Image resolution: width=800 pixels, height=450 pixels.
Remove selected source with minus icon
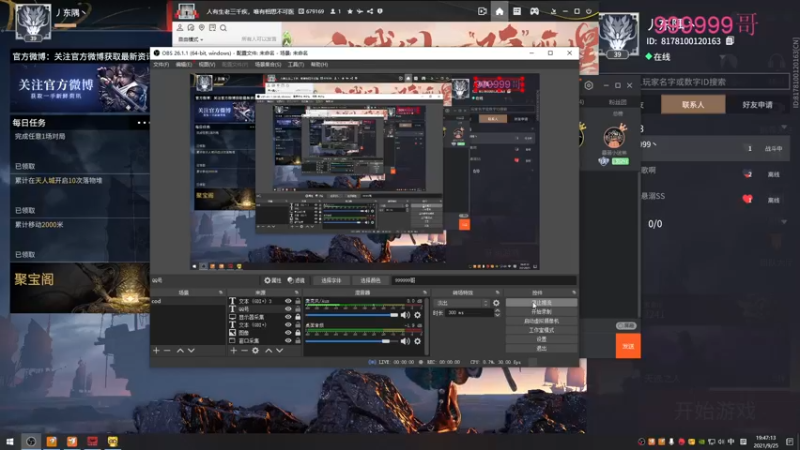tap(244, 351)
